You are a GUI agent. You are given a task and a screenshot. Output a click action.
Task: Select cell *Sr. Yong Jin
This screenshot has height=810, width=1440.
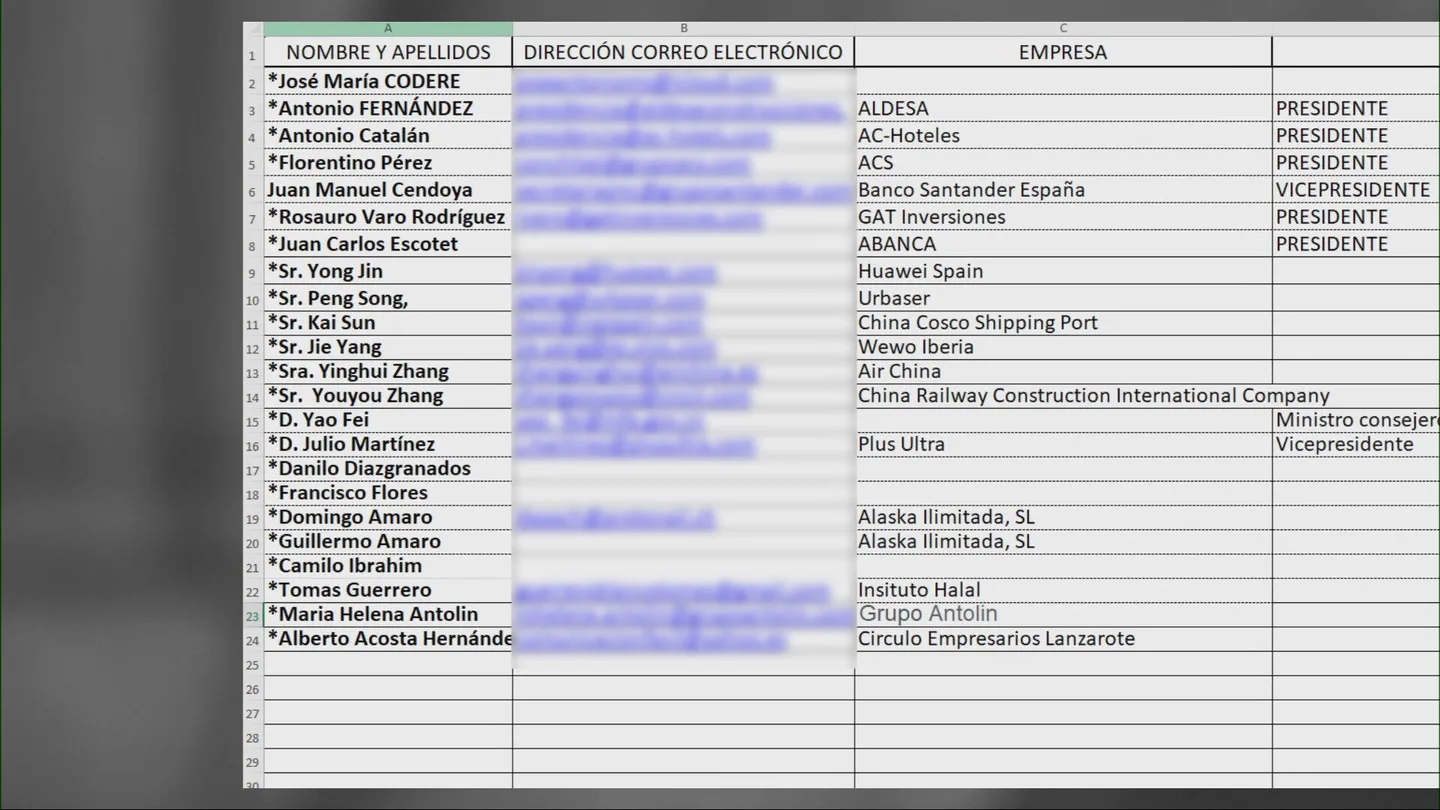[x=388, y=270]
